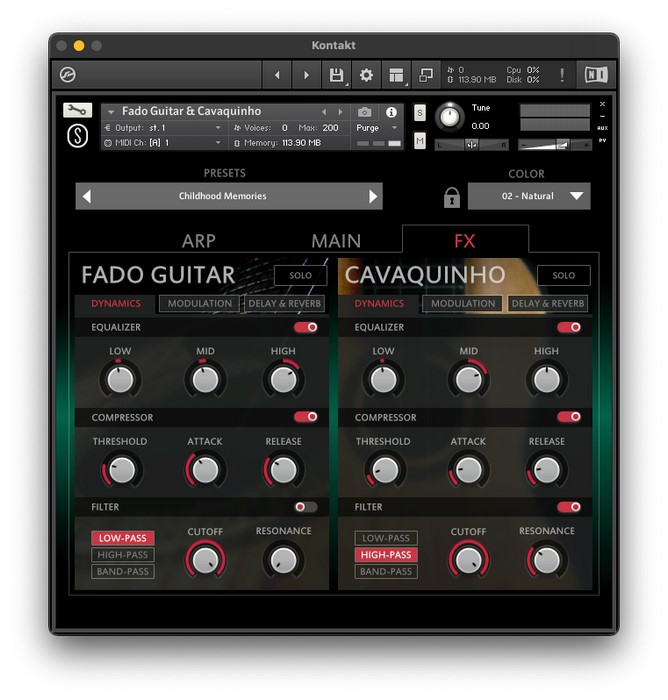Click the NI logo button
Viewport: 668px width, 700px height.
tap(595, 75)
